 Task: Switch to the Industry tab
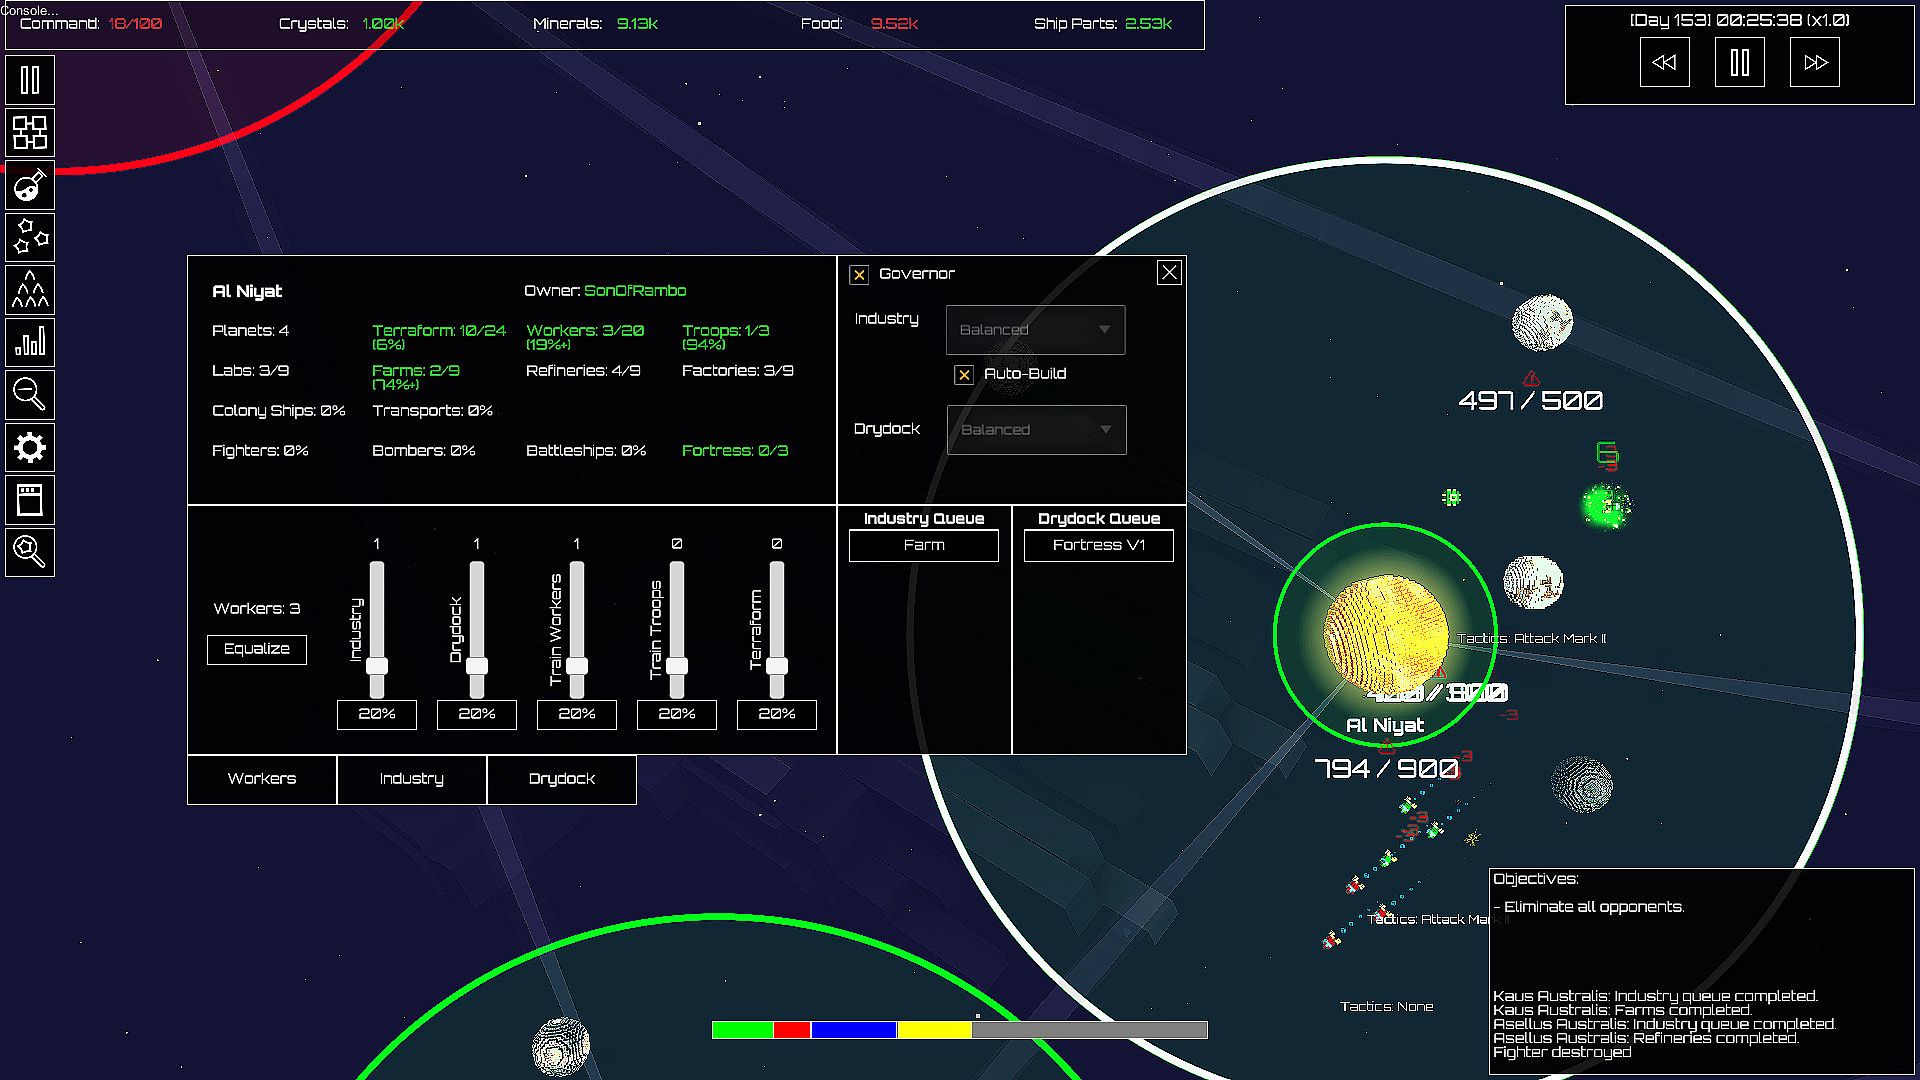click(x=411, y=779)
